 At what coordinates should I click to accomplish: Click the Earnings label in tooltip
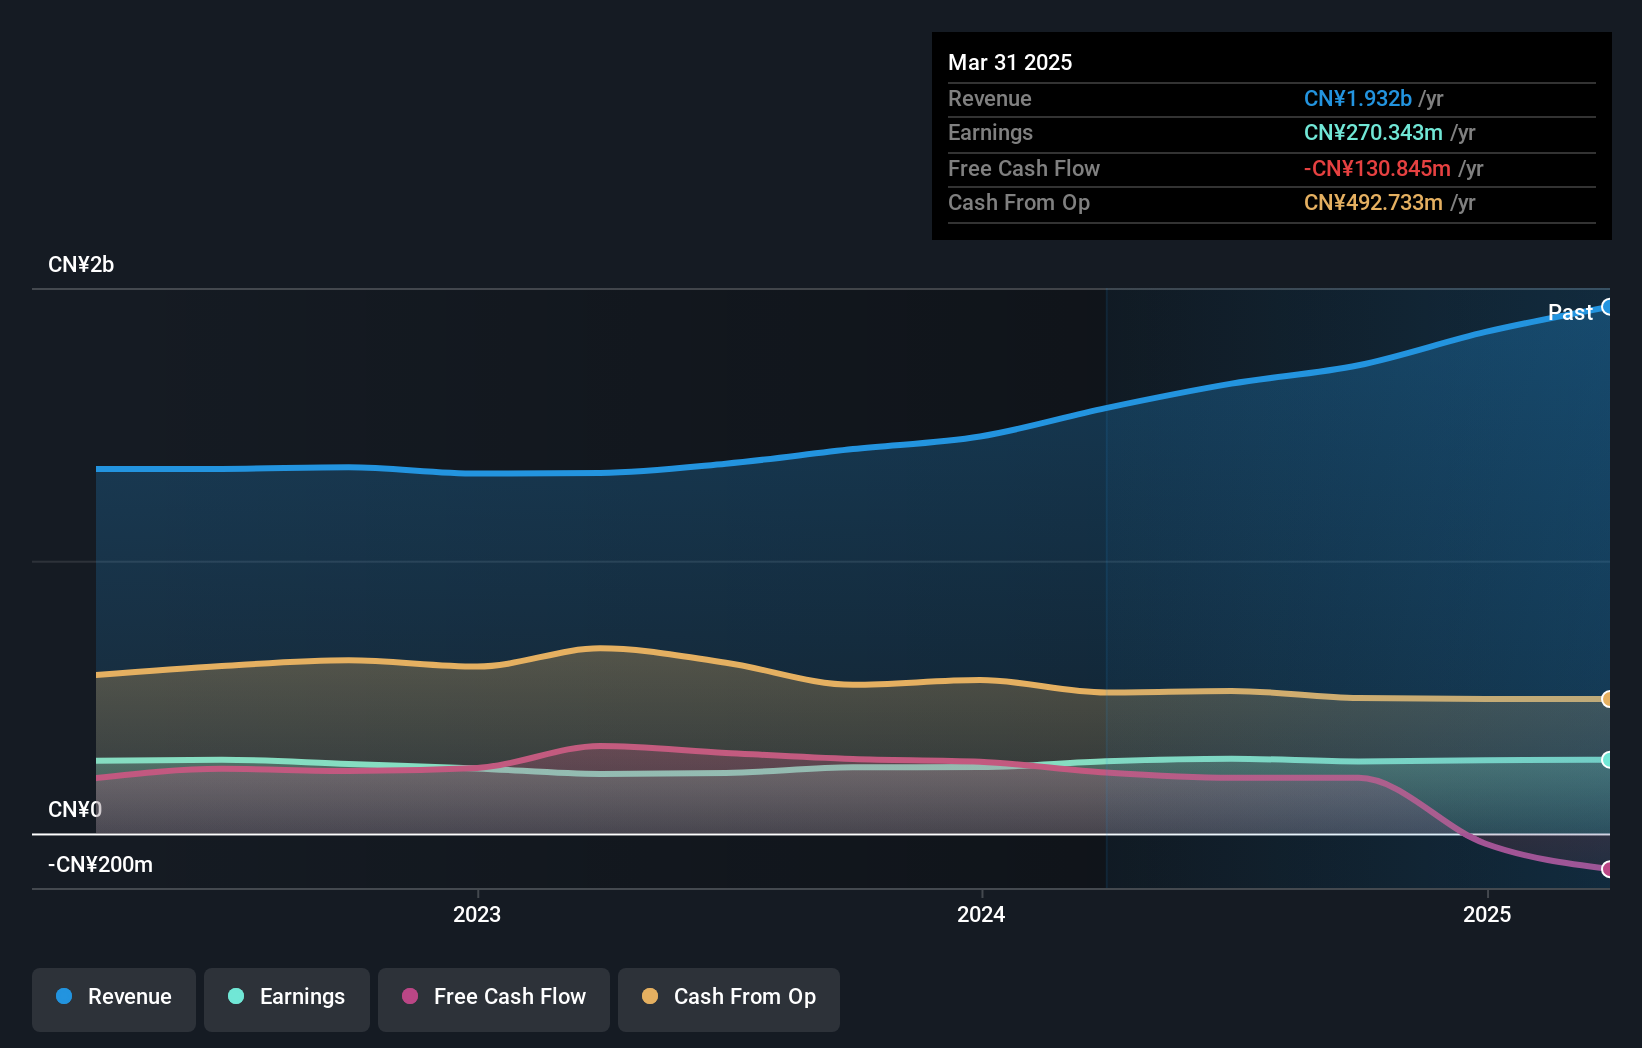tap(990, 133)
